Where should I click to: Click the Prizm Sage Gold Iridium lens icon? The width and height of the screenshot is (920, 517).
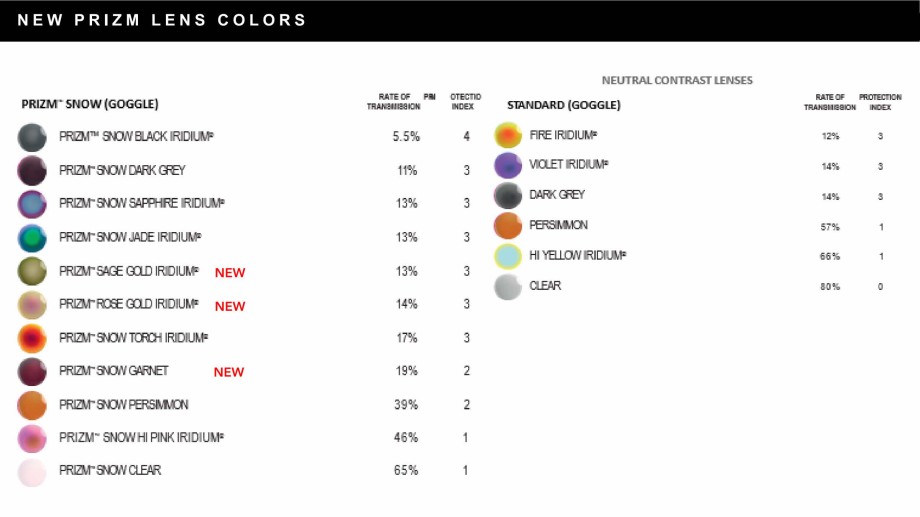click(x=32, y=271)
